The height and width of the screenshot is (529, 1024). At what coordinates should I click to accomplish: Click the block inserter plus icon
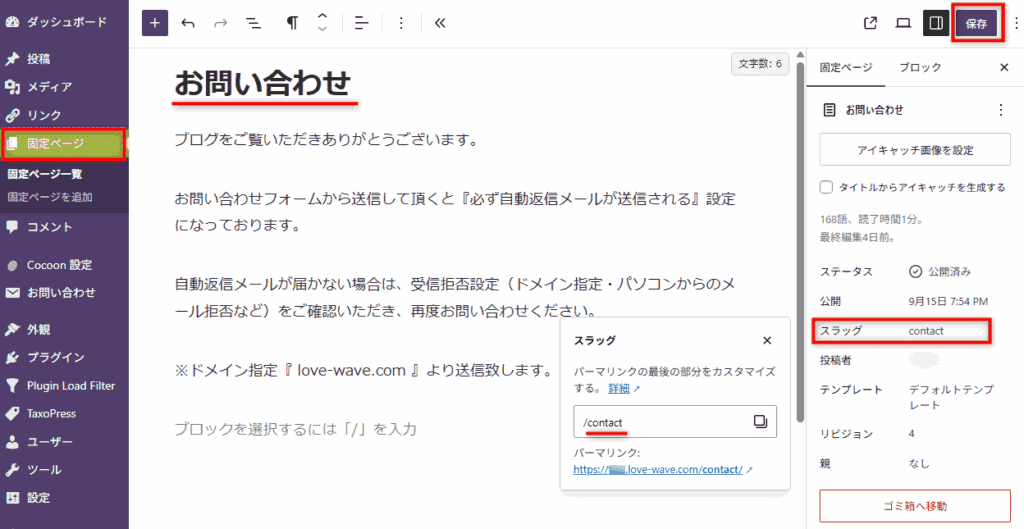(155, 23)
